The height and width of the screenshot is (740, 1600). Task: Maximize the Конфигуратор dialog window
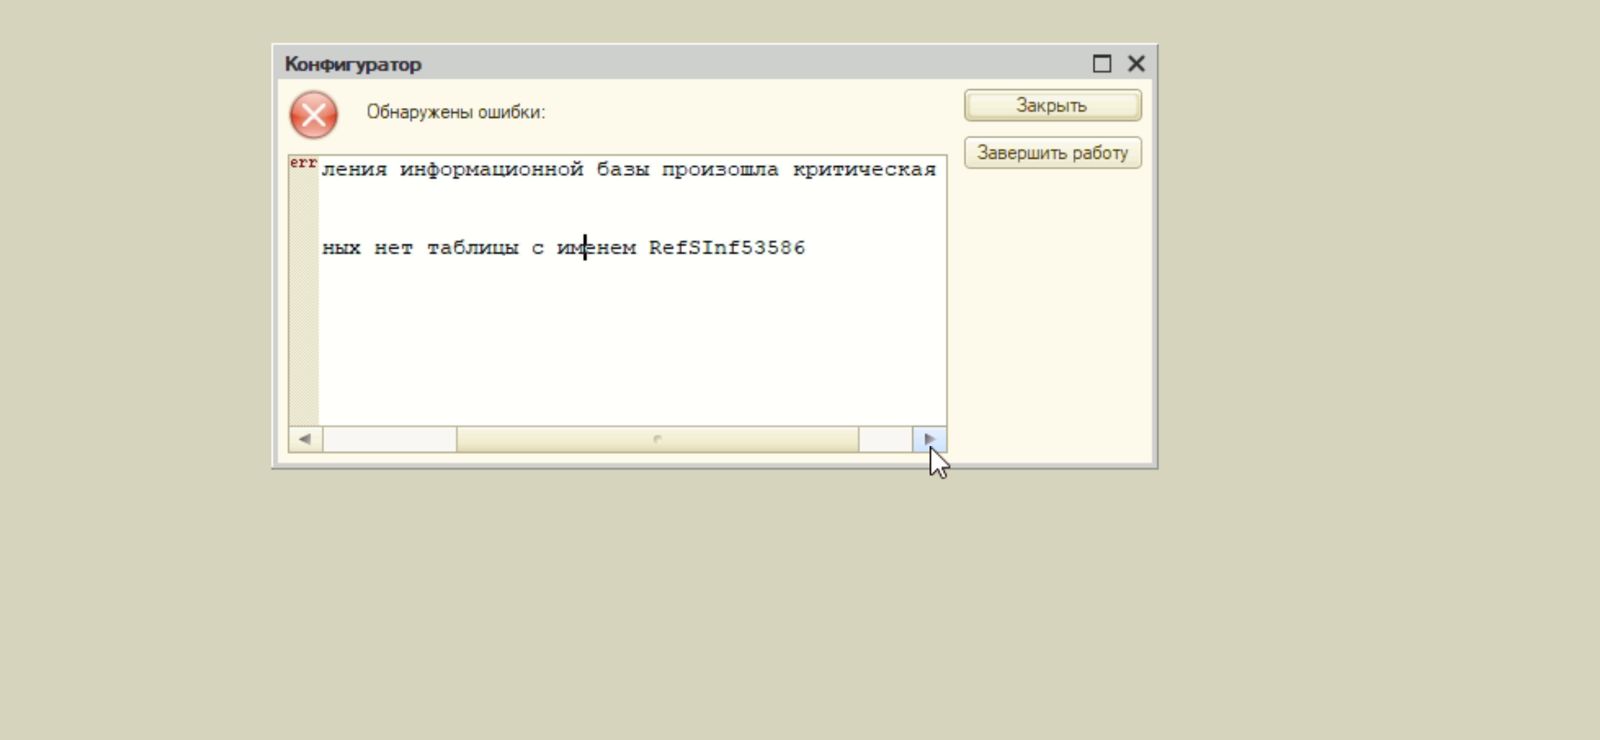(x=1102, y=64)
